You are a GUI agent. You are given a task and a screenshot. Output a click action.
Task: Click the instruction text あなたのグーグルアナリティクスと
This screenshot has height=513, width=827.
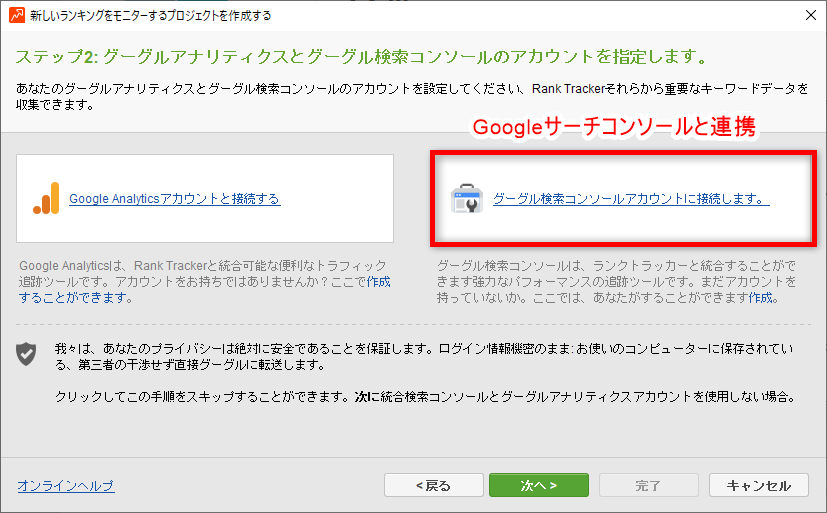click(x=411, y=96)
